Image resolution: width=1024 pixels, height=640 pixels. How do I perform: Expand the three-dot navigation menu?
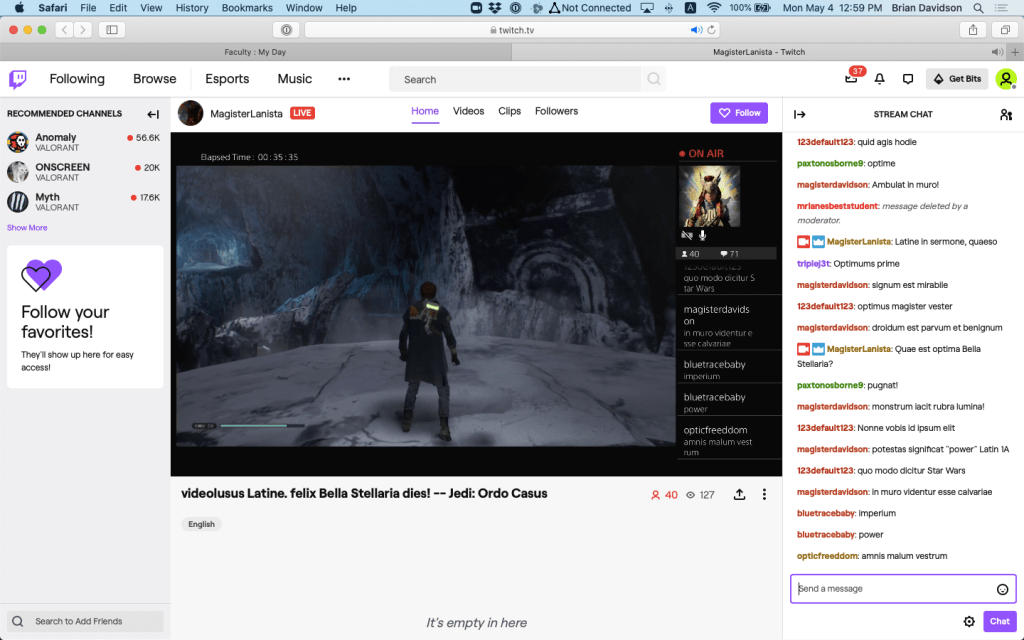coord(344,79)
